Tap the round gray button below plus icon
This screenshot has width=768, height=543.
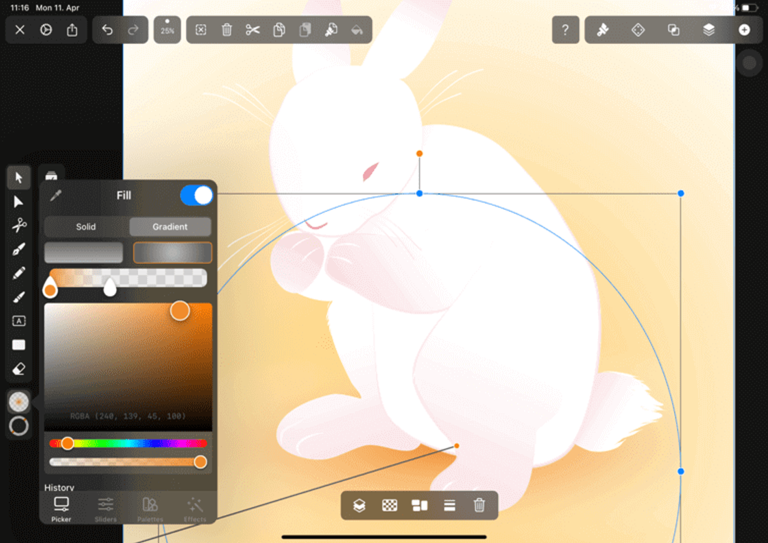tap(749, 63)
